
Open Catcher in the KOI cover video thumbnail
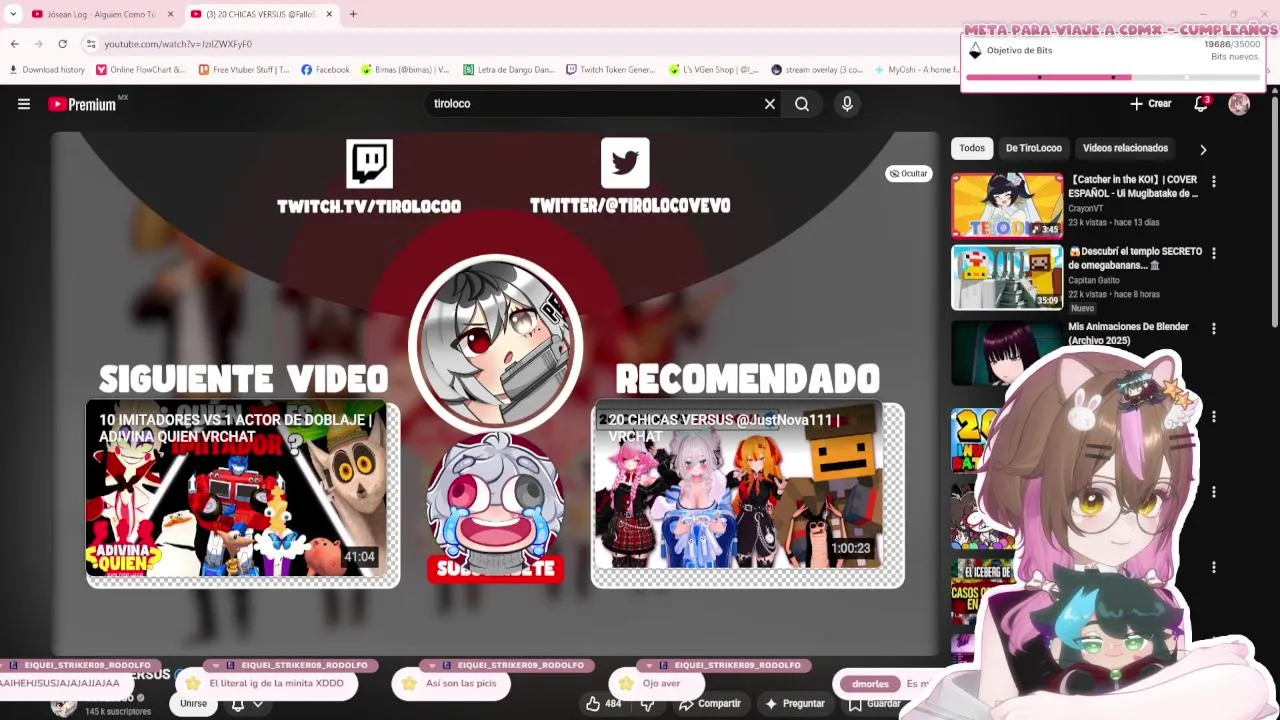point(1007,205)
